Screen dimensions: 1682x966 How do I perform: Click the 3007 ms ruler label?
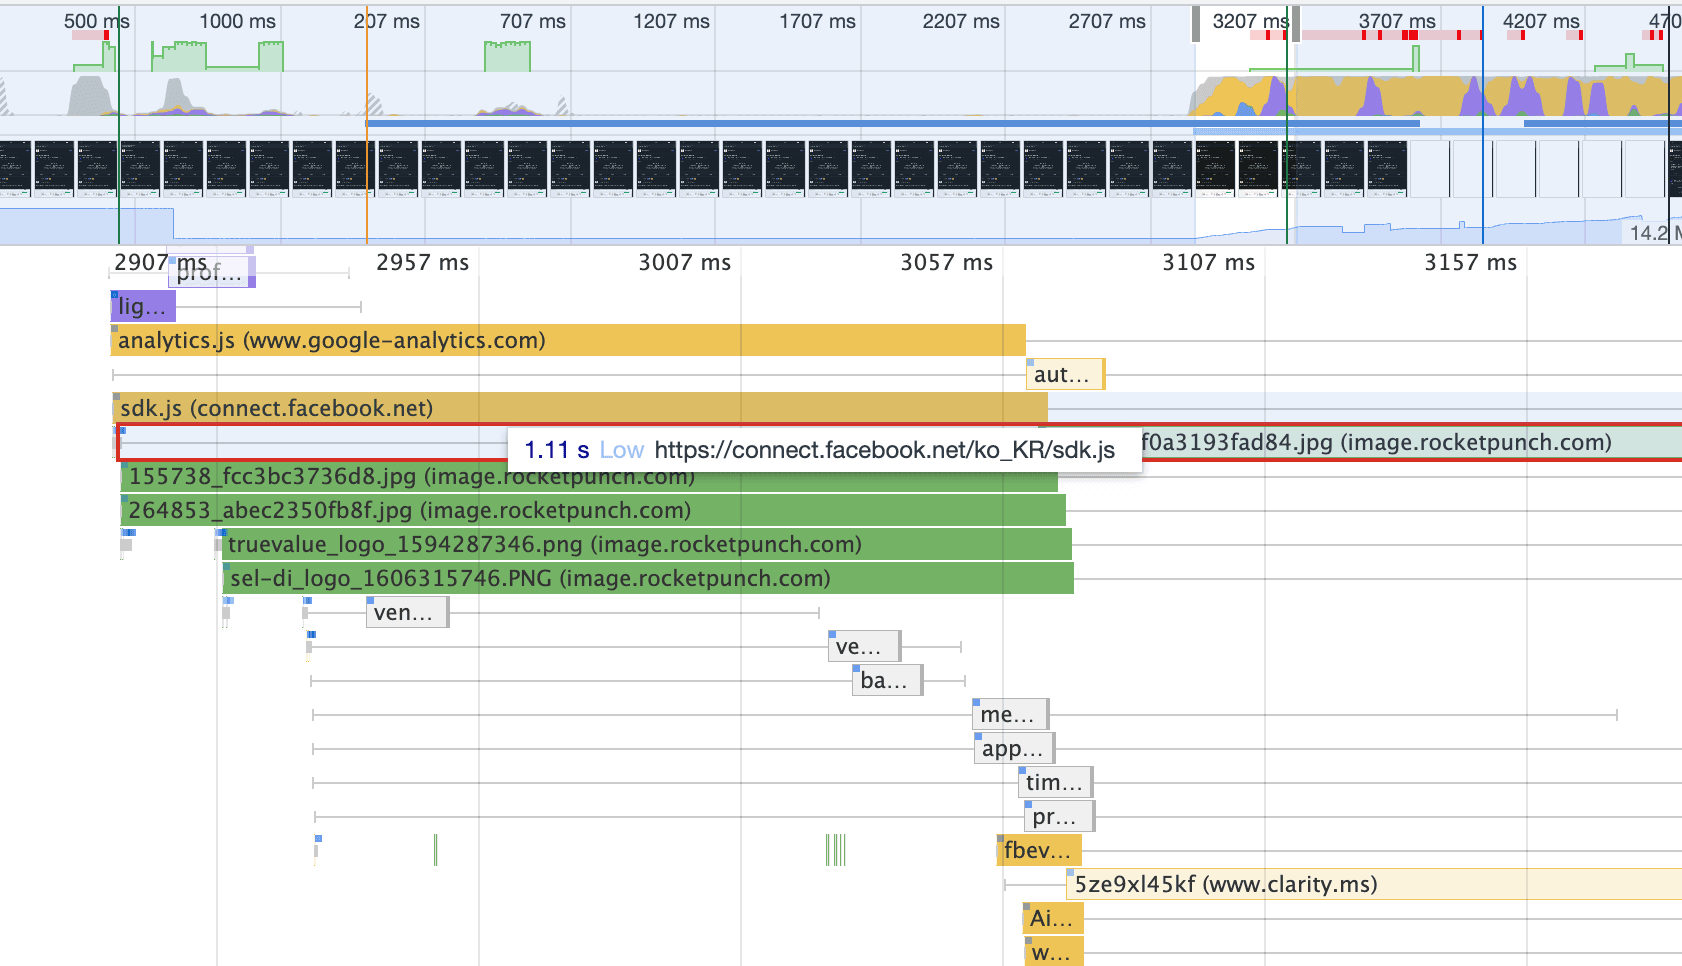click(x=685, y=262)
